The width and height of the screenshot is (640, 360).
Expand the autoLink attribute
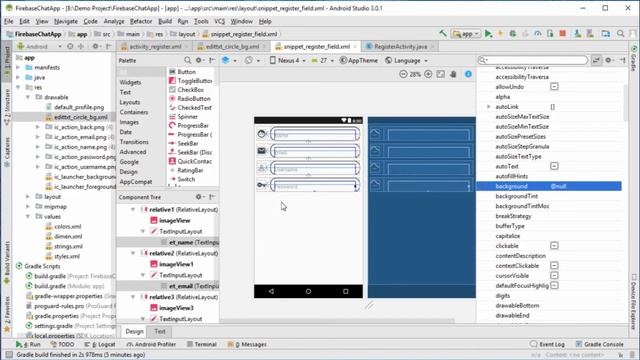(x=489, y=107)
